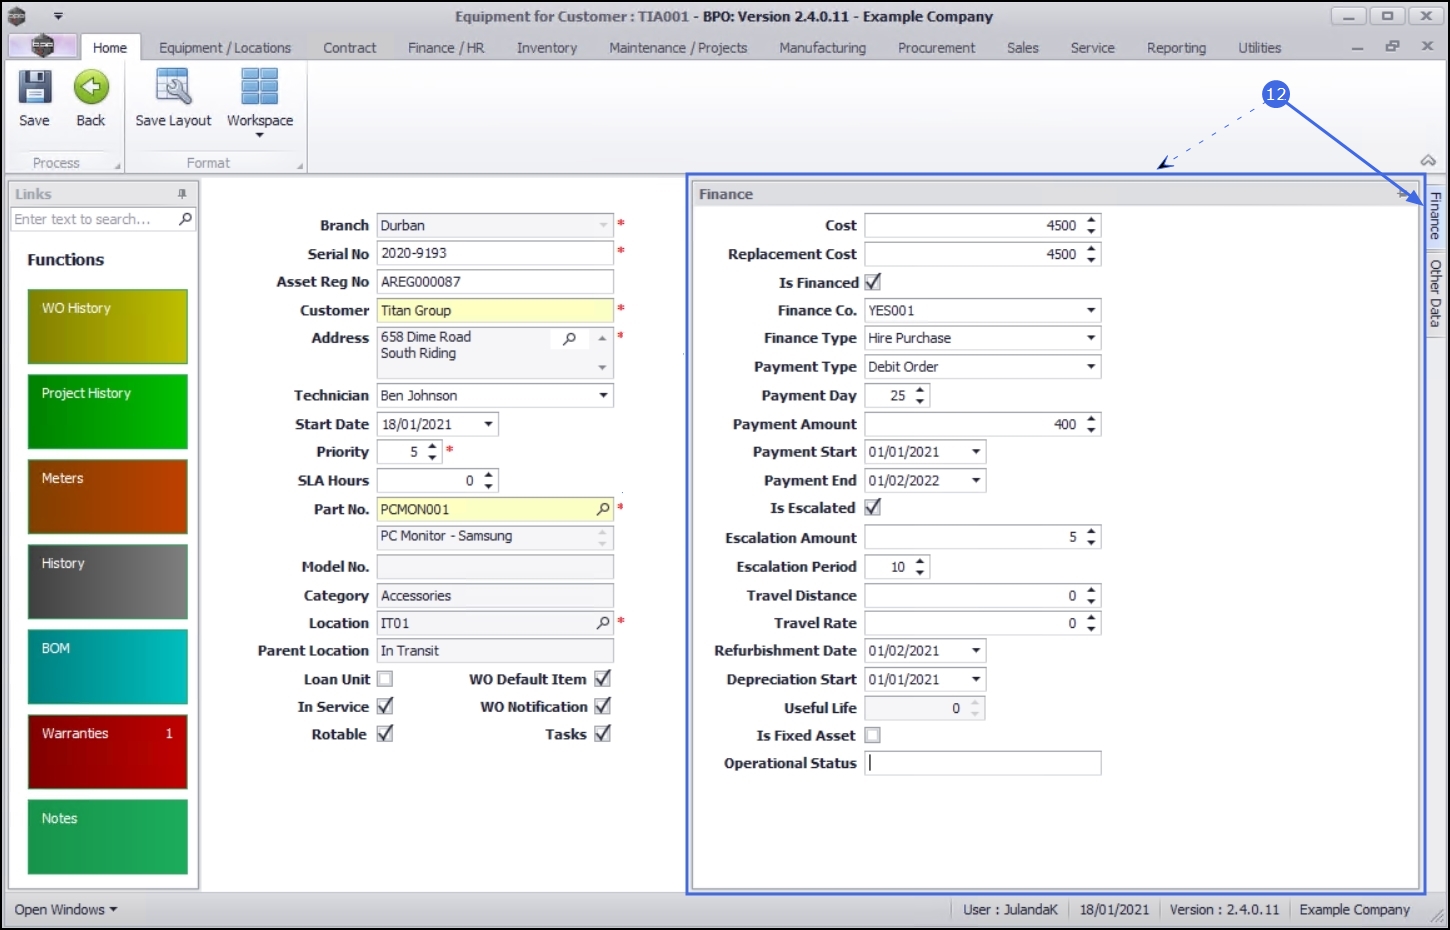Switch to the Maintenance / Projects tab
1450x930 pixels.
[x=678, y=47]
